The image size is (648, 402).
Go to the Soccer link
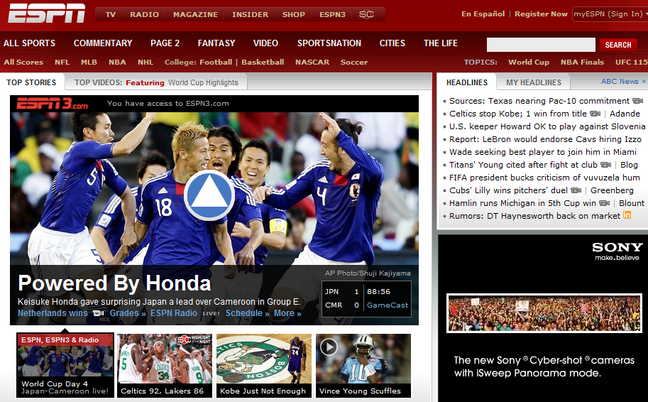click(x=354, y=62)
